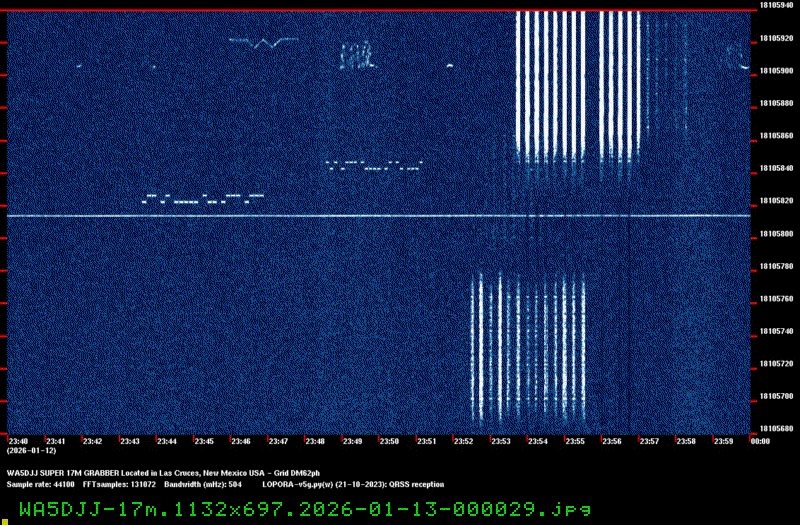Select the LOPORA-v5g.py(w) QRSS reception text
Image resolution: width=800 pixels, height=525 pixels.
point(353,485)
